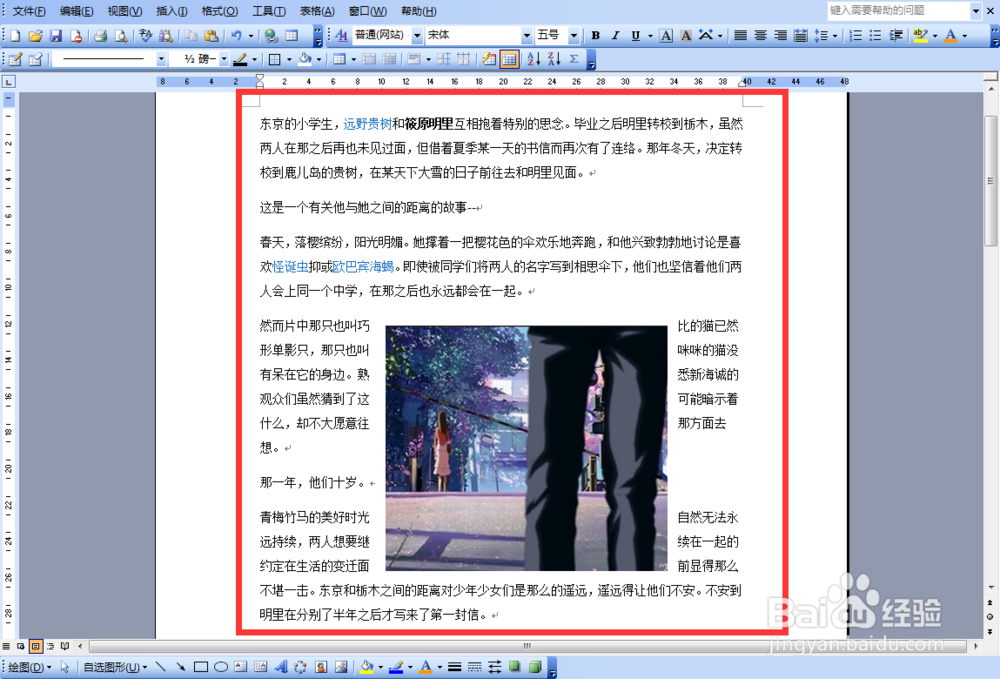Follow the 怪诞虫 hyperlink

click(290, 267)
